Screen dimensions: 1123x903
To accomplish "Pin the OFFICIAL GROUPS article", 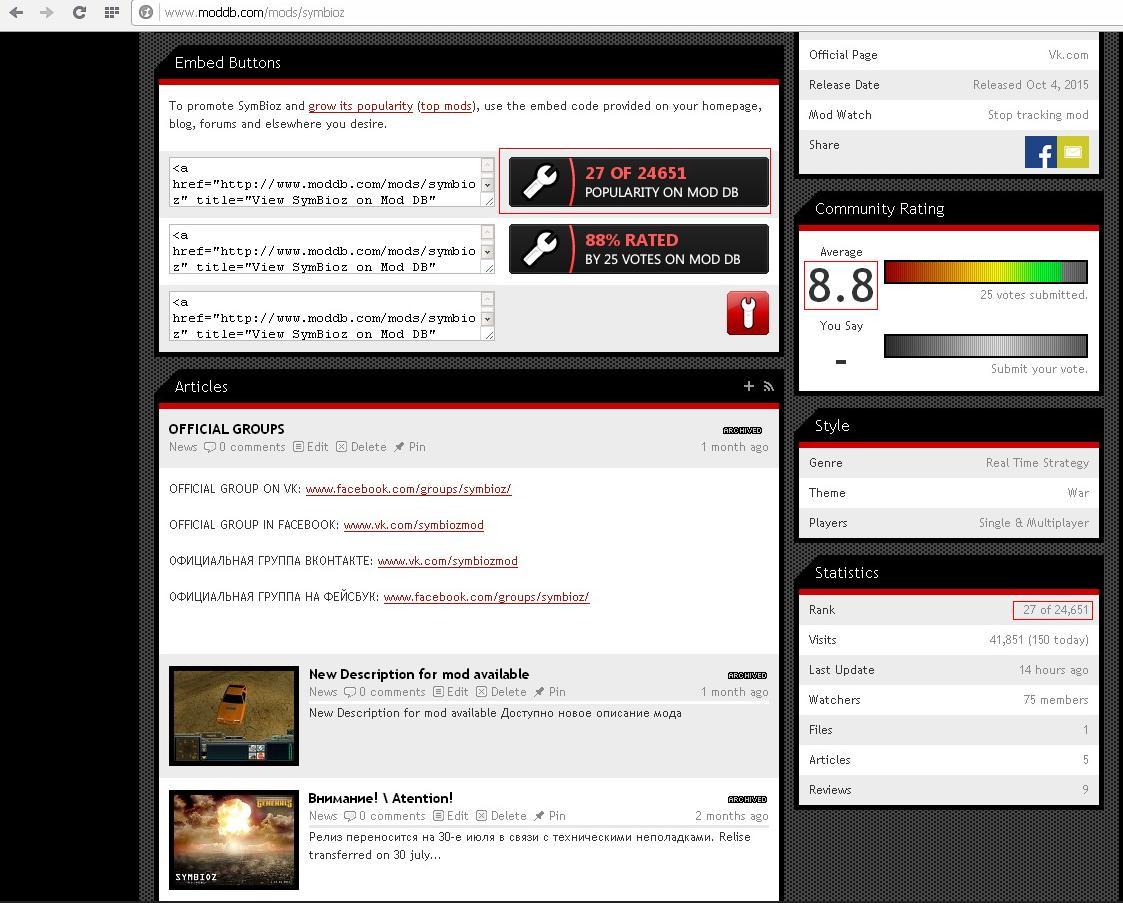I will pyautogui.click(x=410, y=447).
